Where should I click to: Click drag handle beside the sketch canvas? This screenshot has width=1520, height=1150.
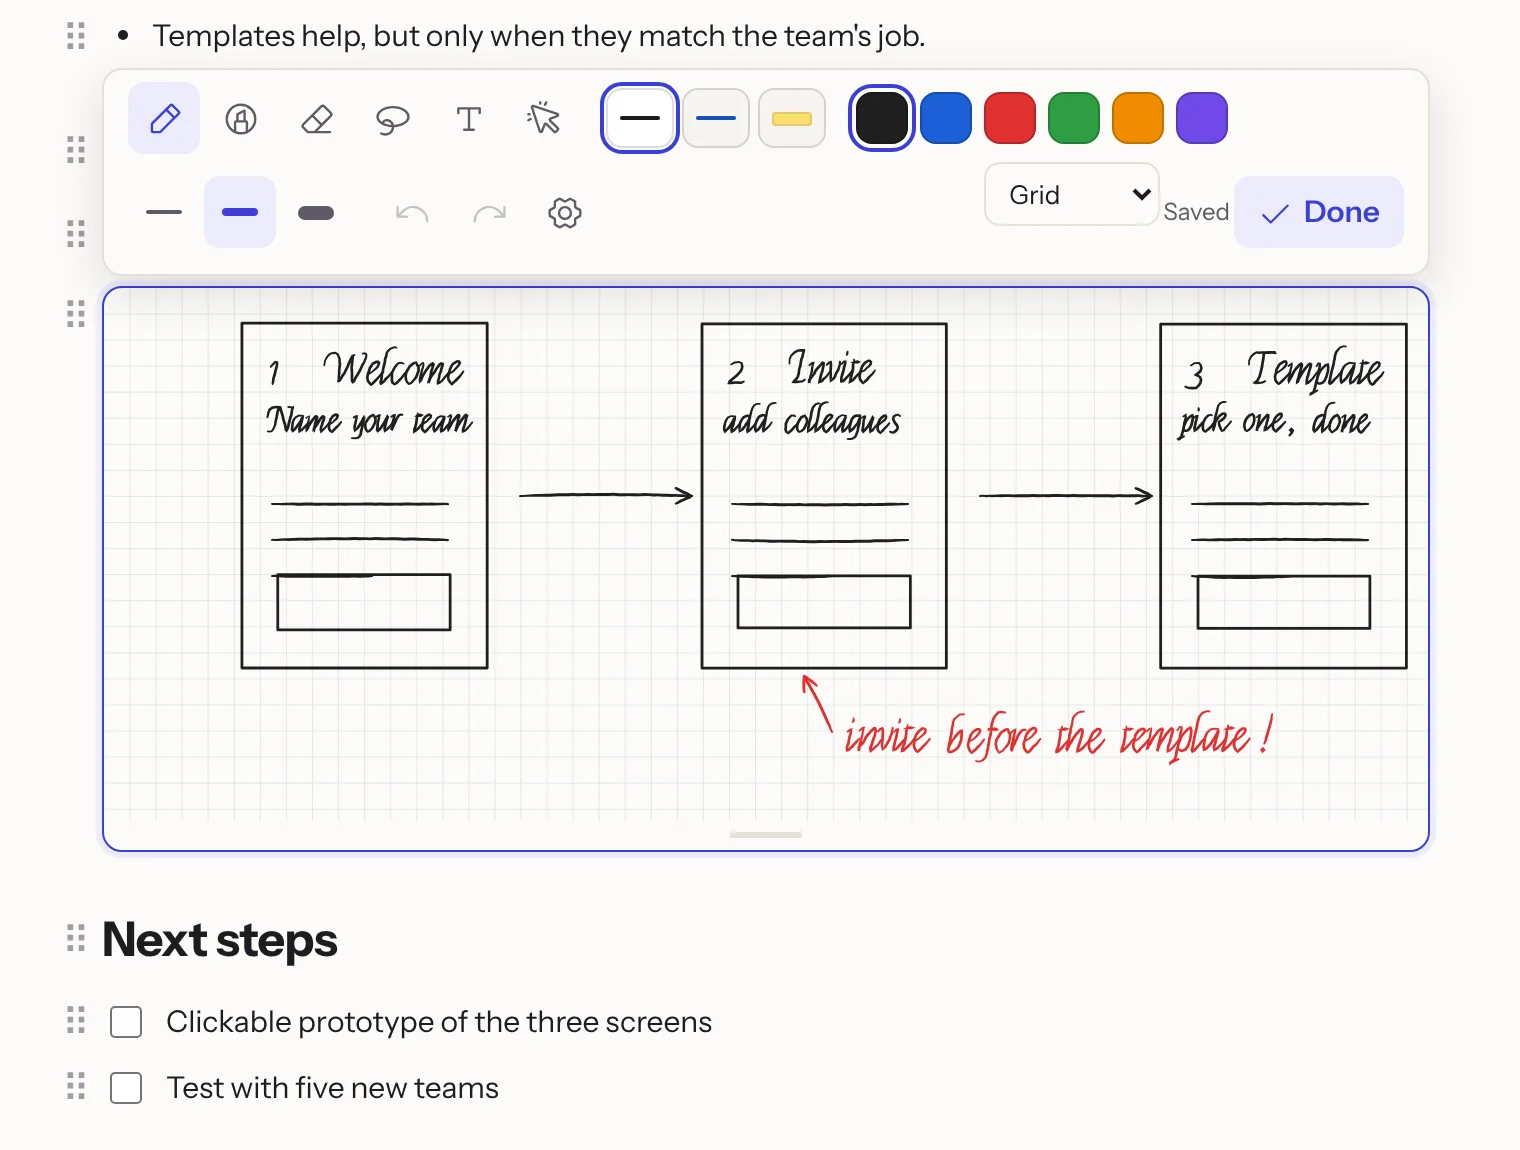point(76,314)
